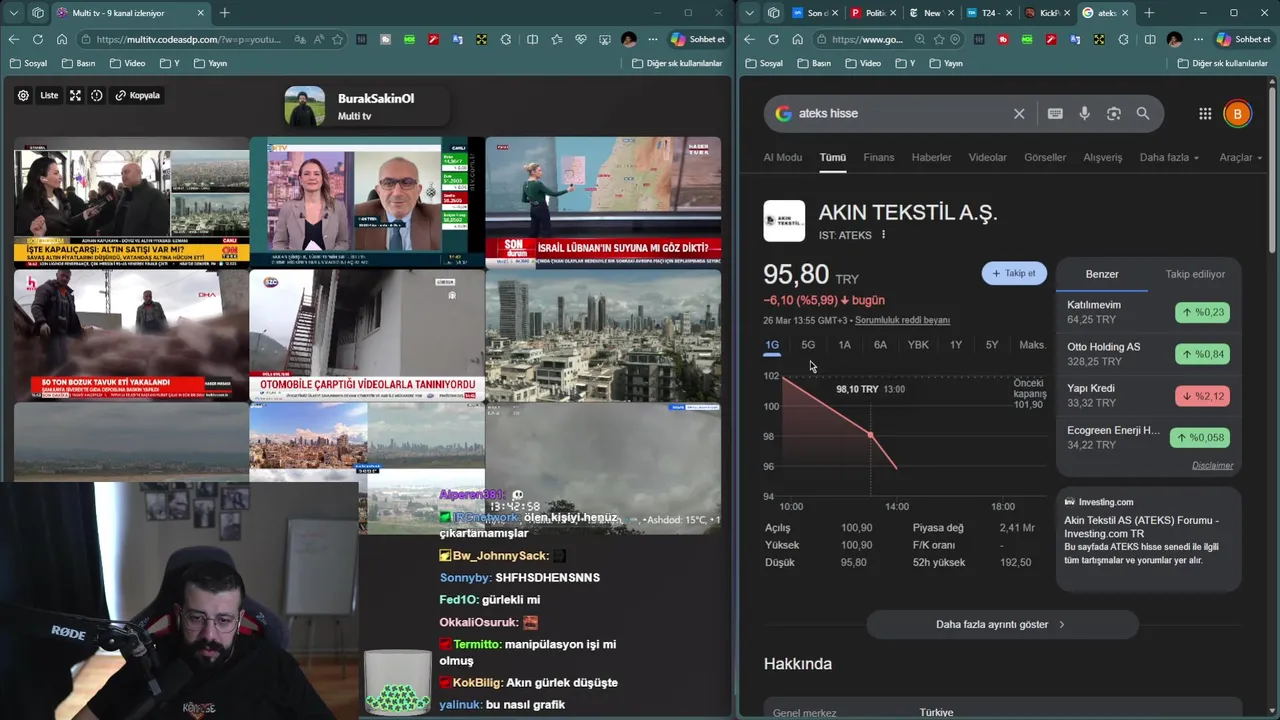The image size is (1280, 720).
Task: Start voice search with microphone icon
Action: point(1084,114)
